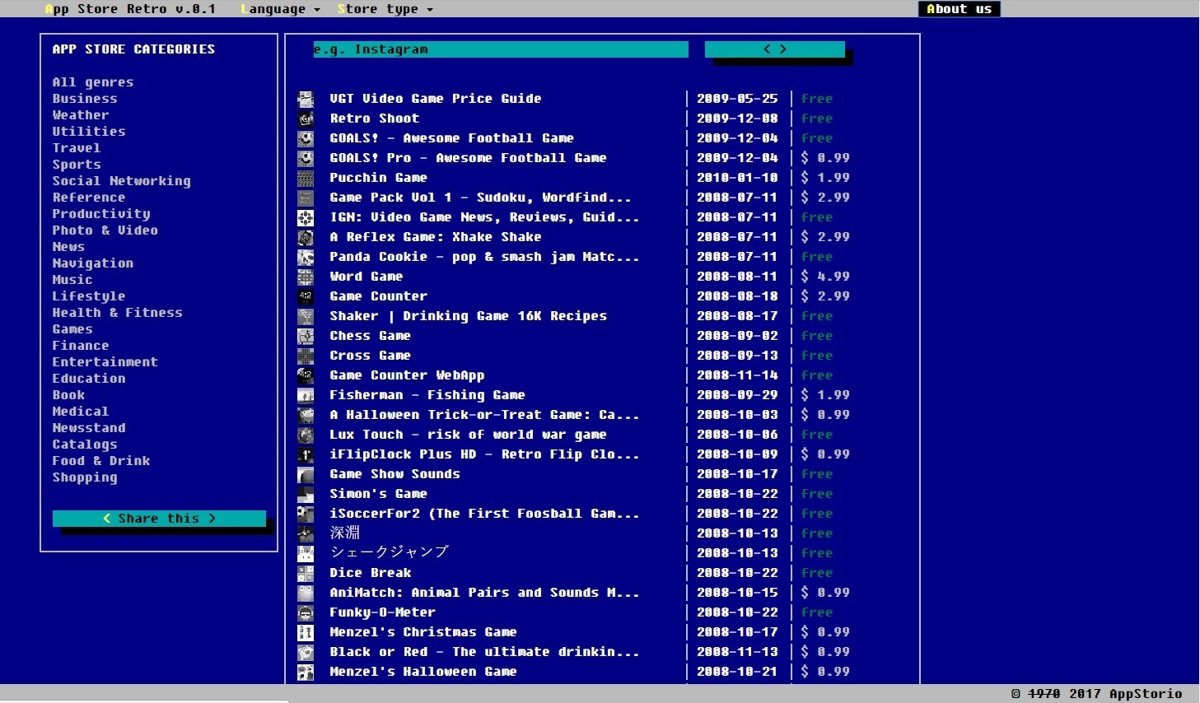The image size is (1200, 703).
Task: Click the VGT Video Game Price Guide app icon
Action: pos(306,99)
